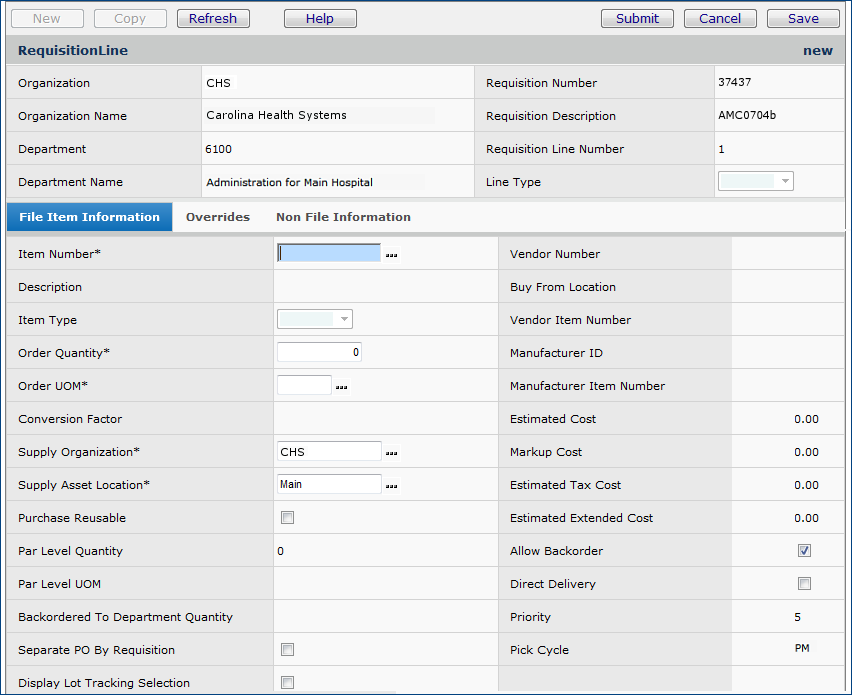The height and width of the screenshot is (695, 852).
Task: Select the File Item Information tab
Action: [89, 217]
